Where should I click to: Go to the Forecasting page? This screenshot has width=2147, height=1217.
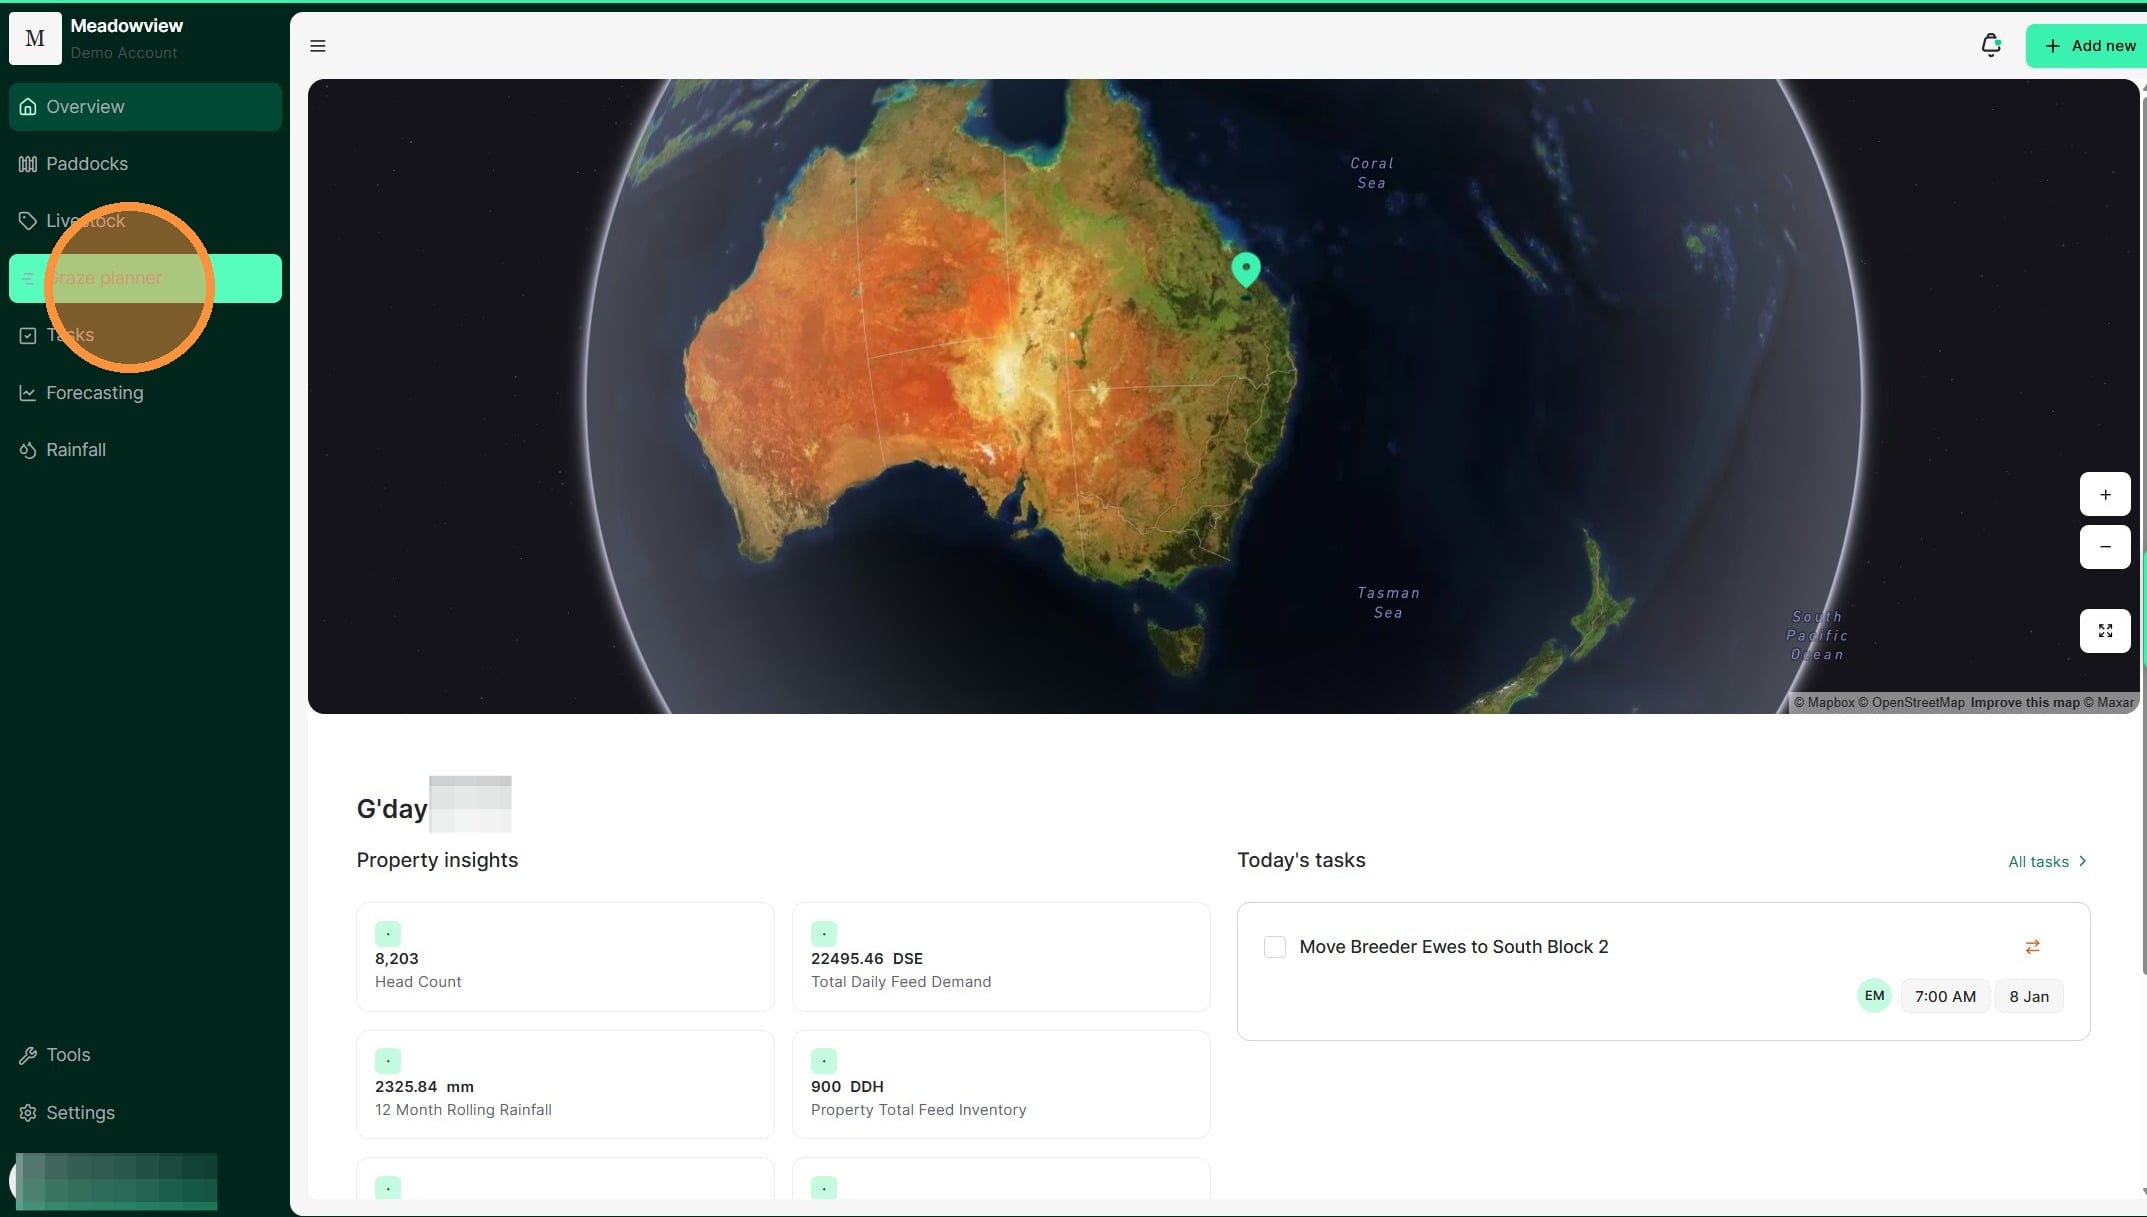coord(94,393)
